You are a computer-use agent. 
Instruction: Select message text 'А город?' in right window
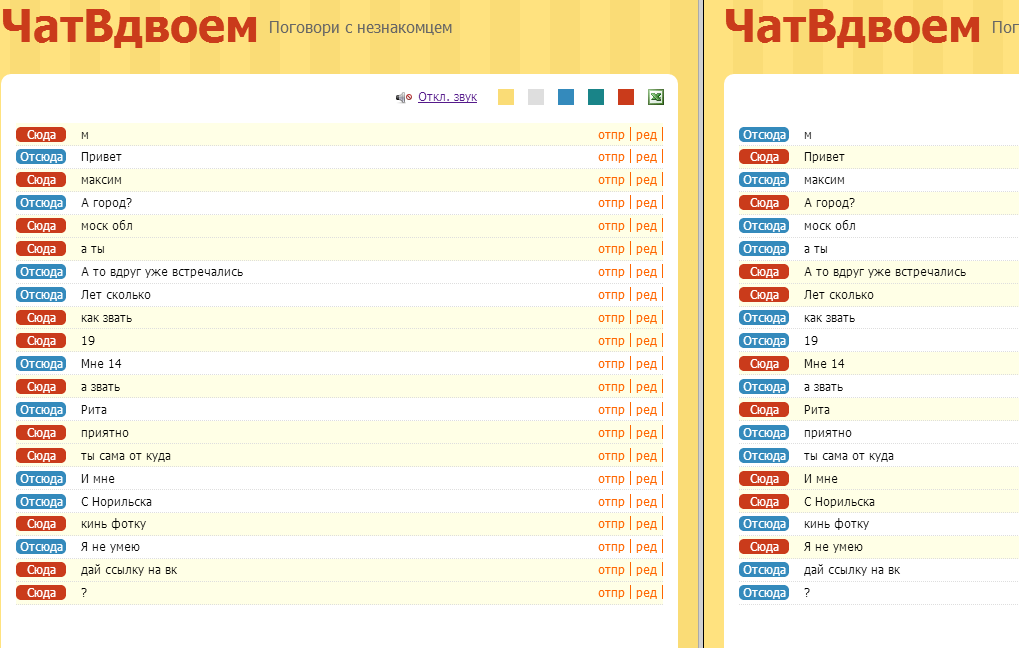point(829,203)
